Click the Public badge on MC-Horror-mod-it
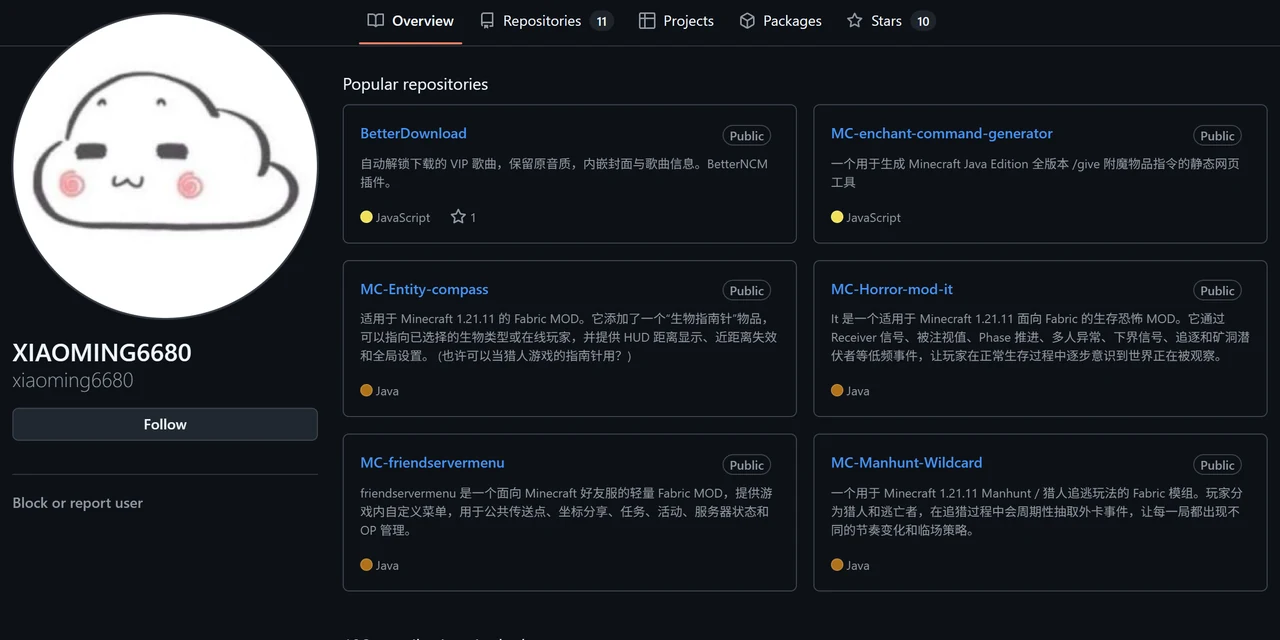 pos(1217,291)
